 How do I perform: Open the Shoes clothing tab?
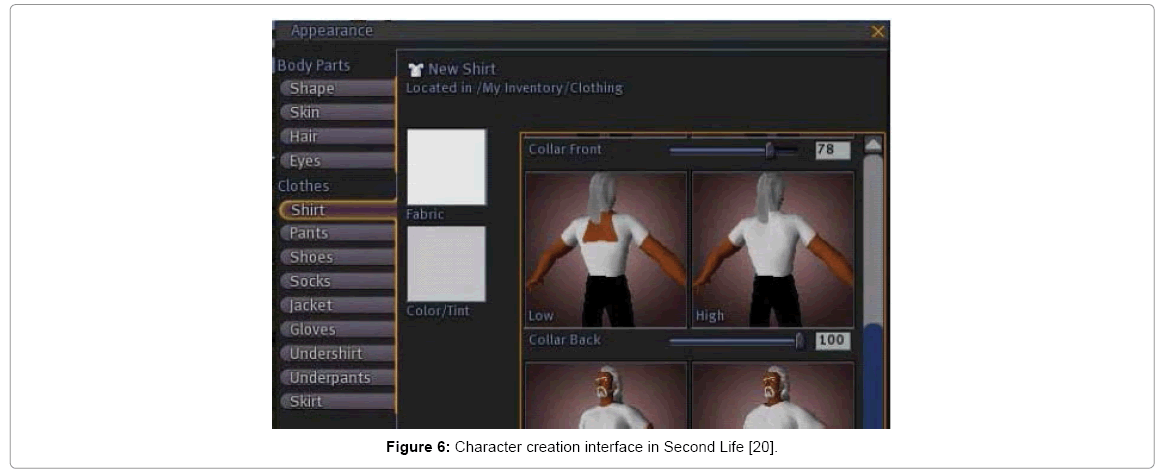tap(336, 257)
